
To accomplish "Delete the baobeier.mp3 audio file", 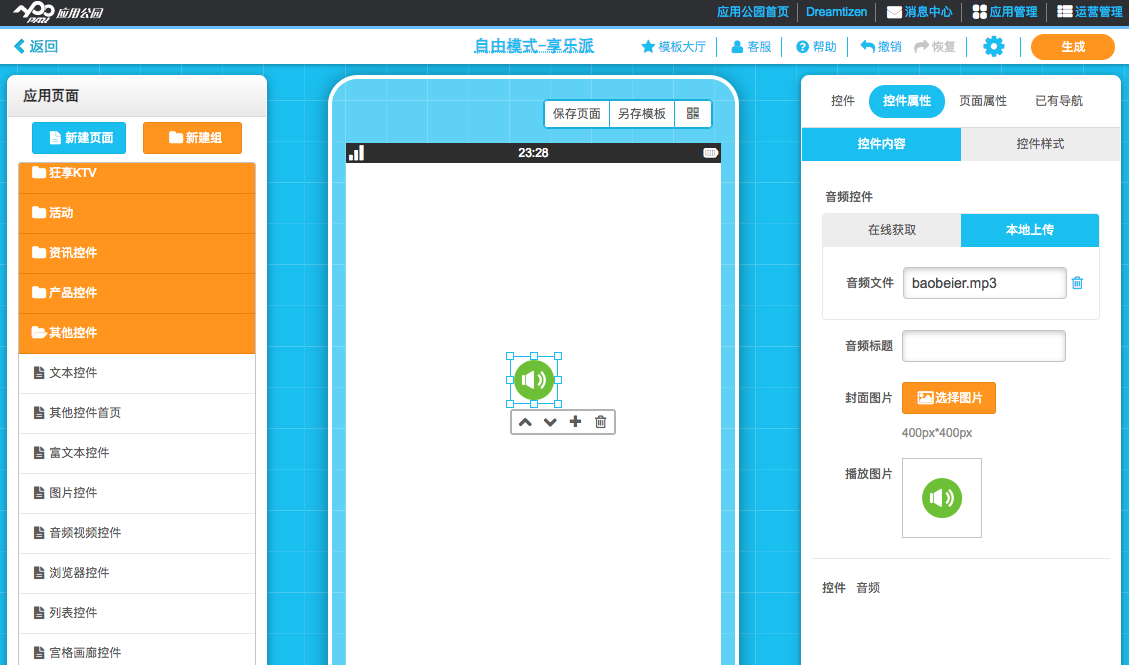I will [x=1077, y=283].
